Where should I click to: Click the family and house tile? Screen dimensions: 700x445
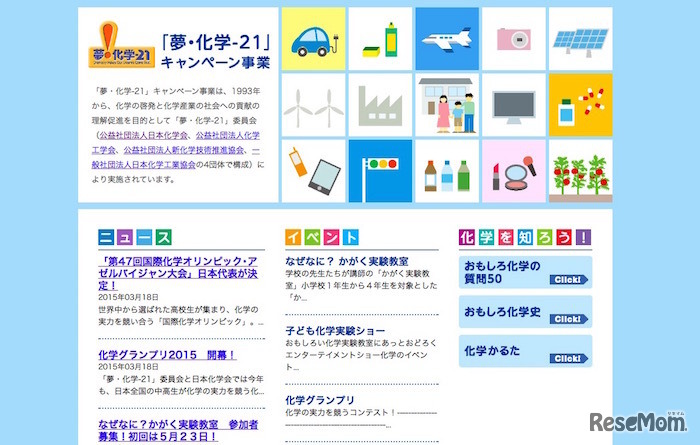(447, 105)
